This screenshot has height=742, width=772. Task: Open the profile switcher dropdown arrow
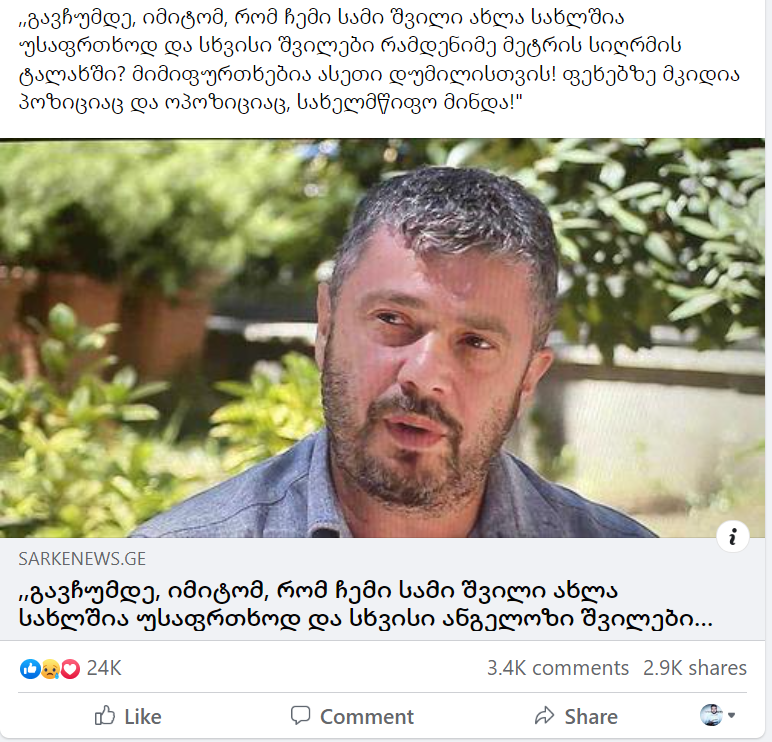[x=731, y=715]
